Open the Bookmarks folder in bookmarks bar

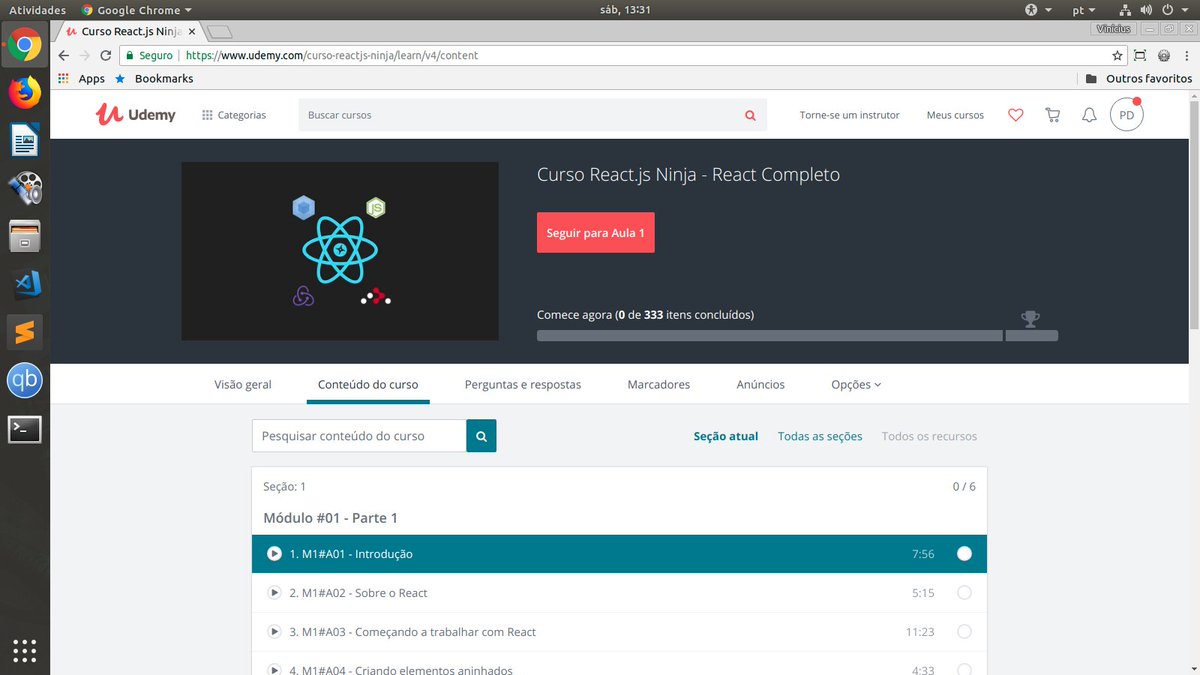tap(154, 78)
